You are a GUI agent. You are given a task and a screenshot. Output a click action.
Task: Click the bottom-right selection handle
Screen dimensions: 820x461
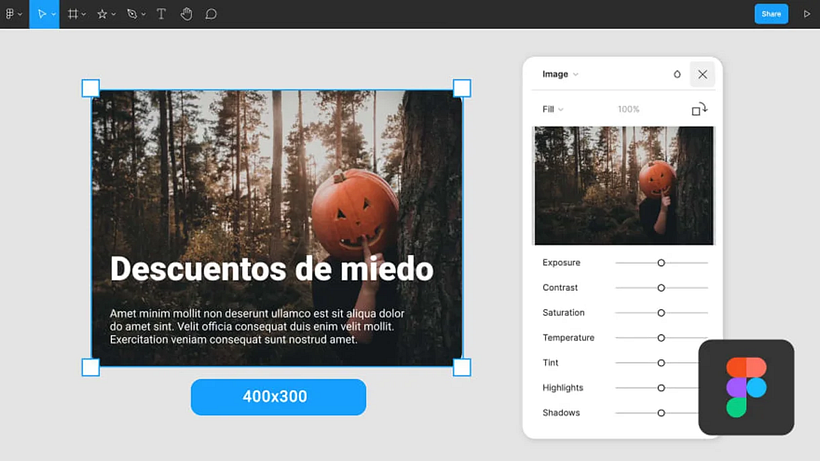point(462,367)
